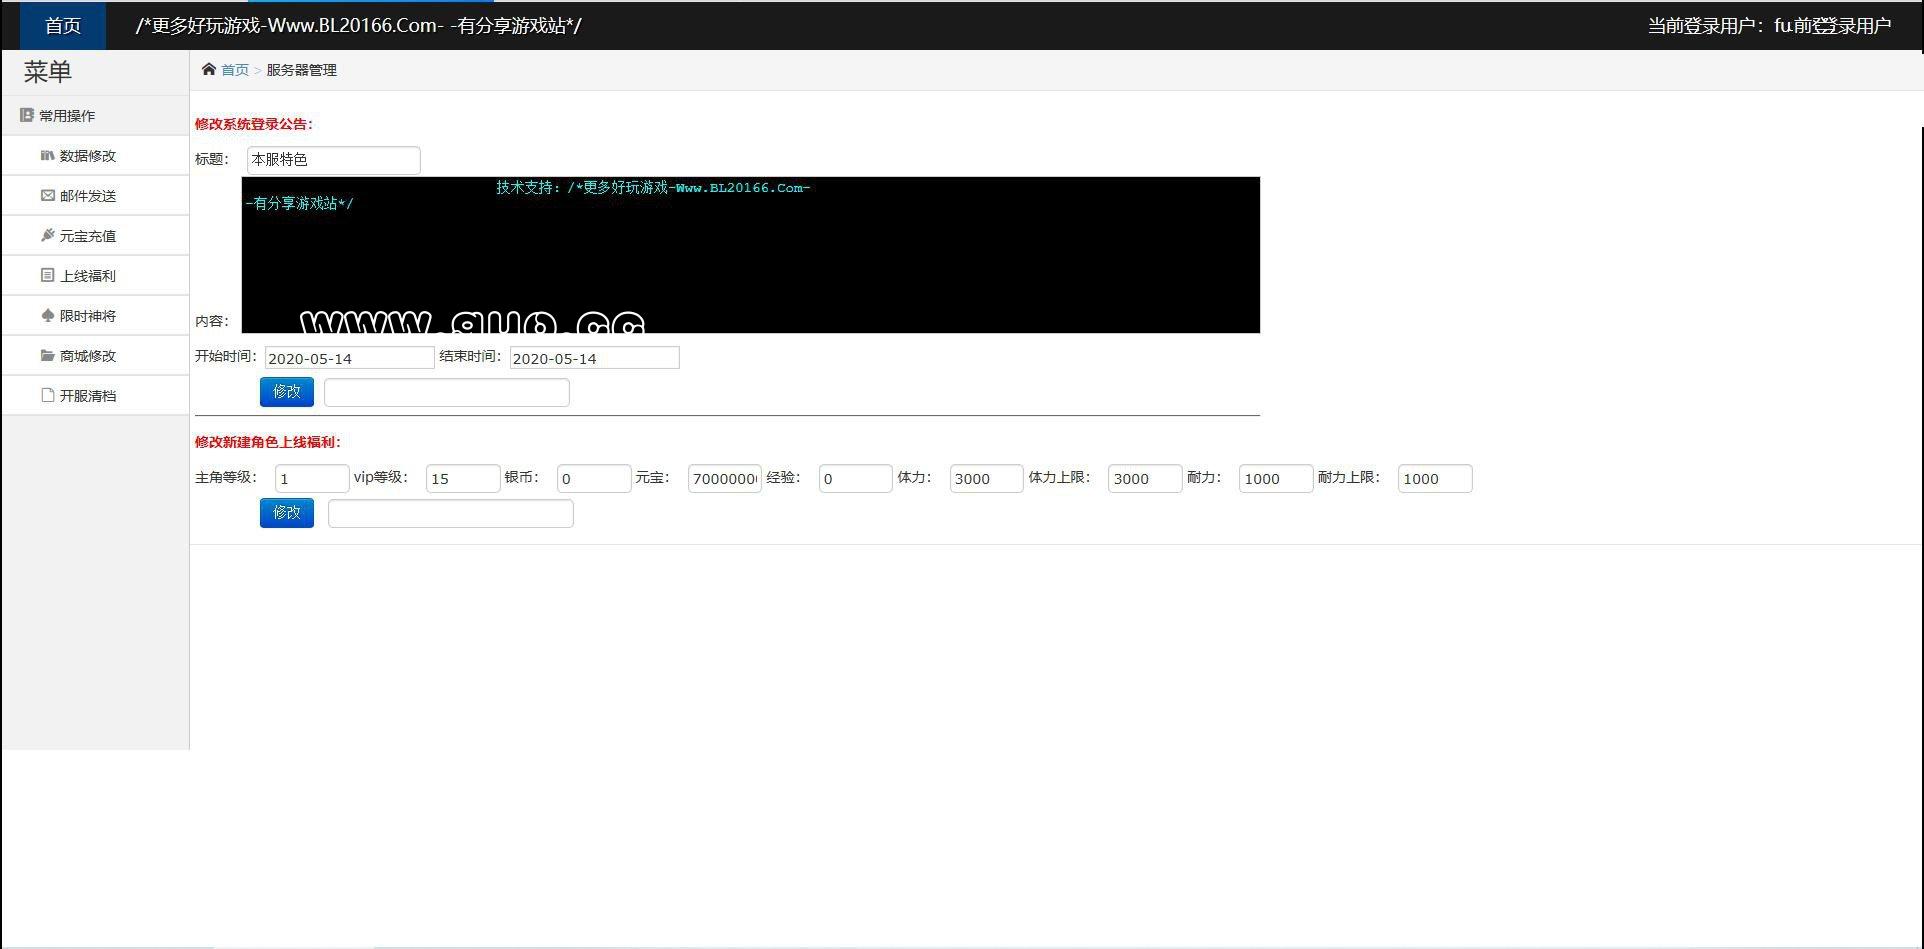The width and height of the screenshot is (1924, 949).
Task: Select the 结束时间 date field
Action: coord(594,358)
